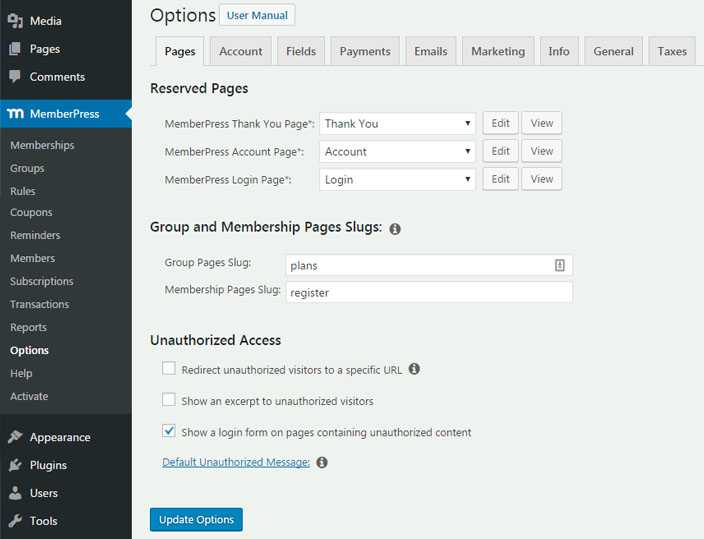Open the MemberPress Account Page dropdown

397,152
